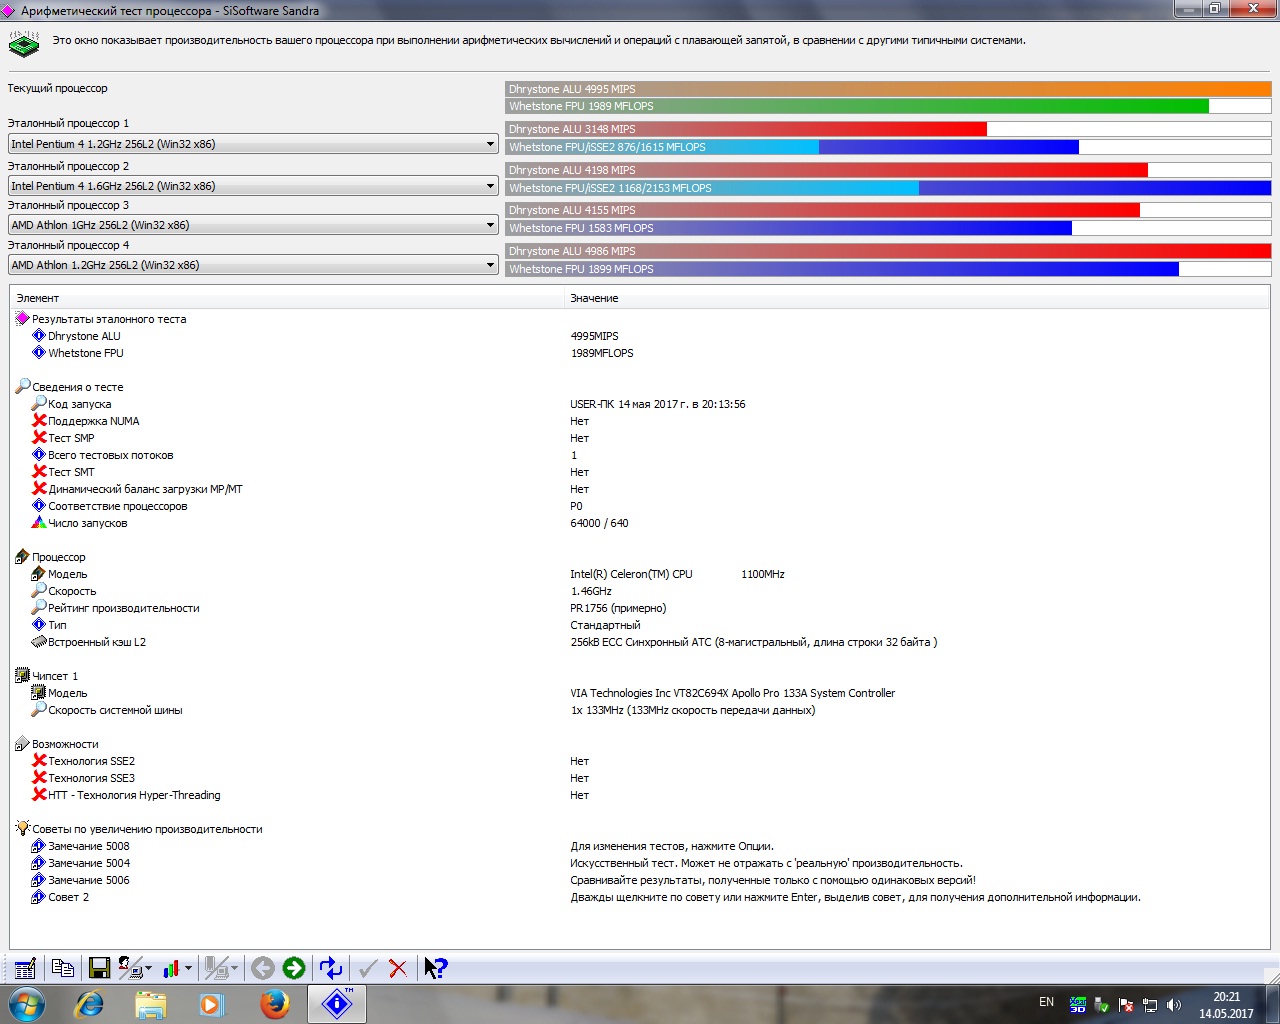Click the grey checkmark toolbar icon
Screen dimensions: 1280x1024
pos(368,968)
